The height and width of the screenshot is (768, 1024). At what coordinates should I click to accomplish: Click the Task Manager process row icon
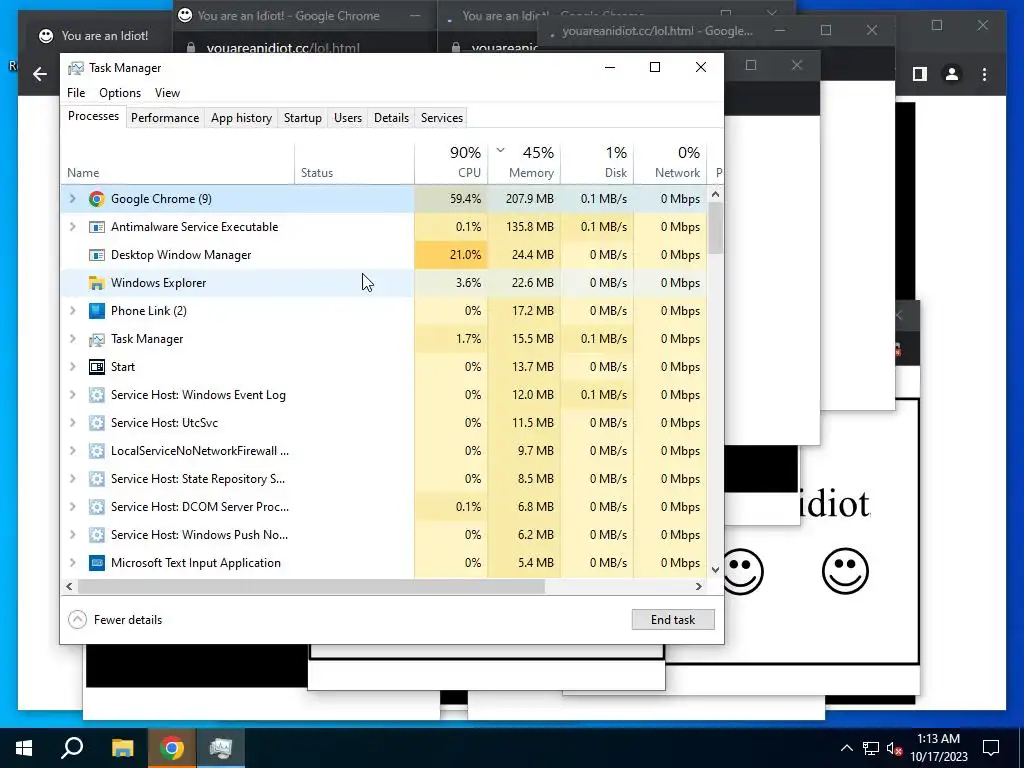[x=97, y=339]
